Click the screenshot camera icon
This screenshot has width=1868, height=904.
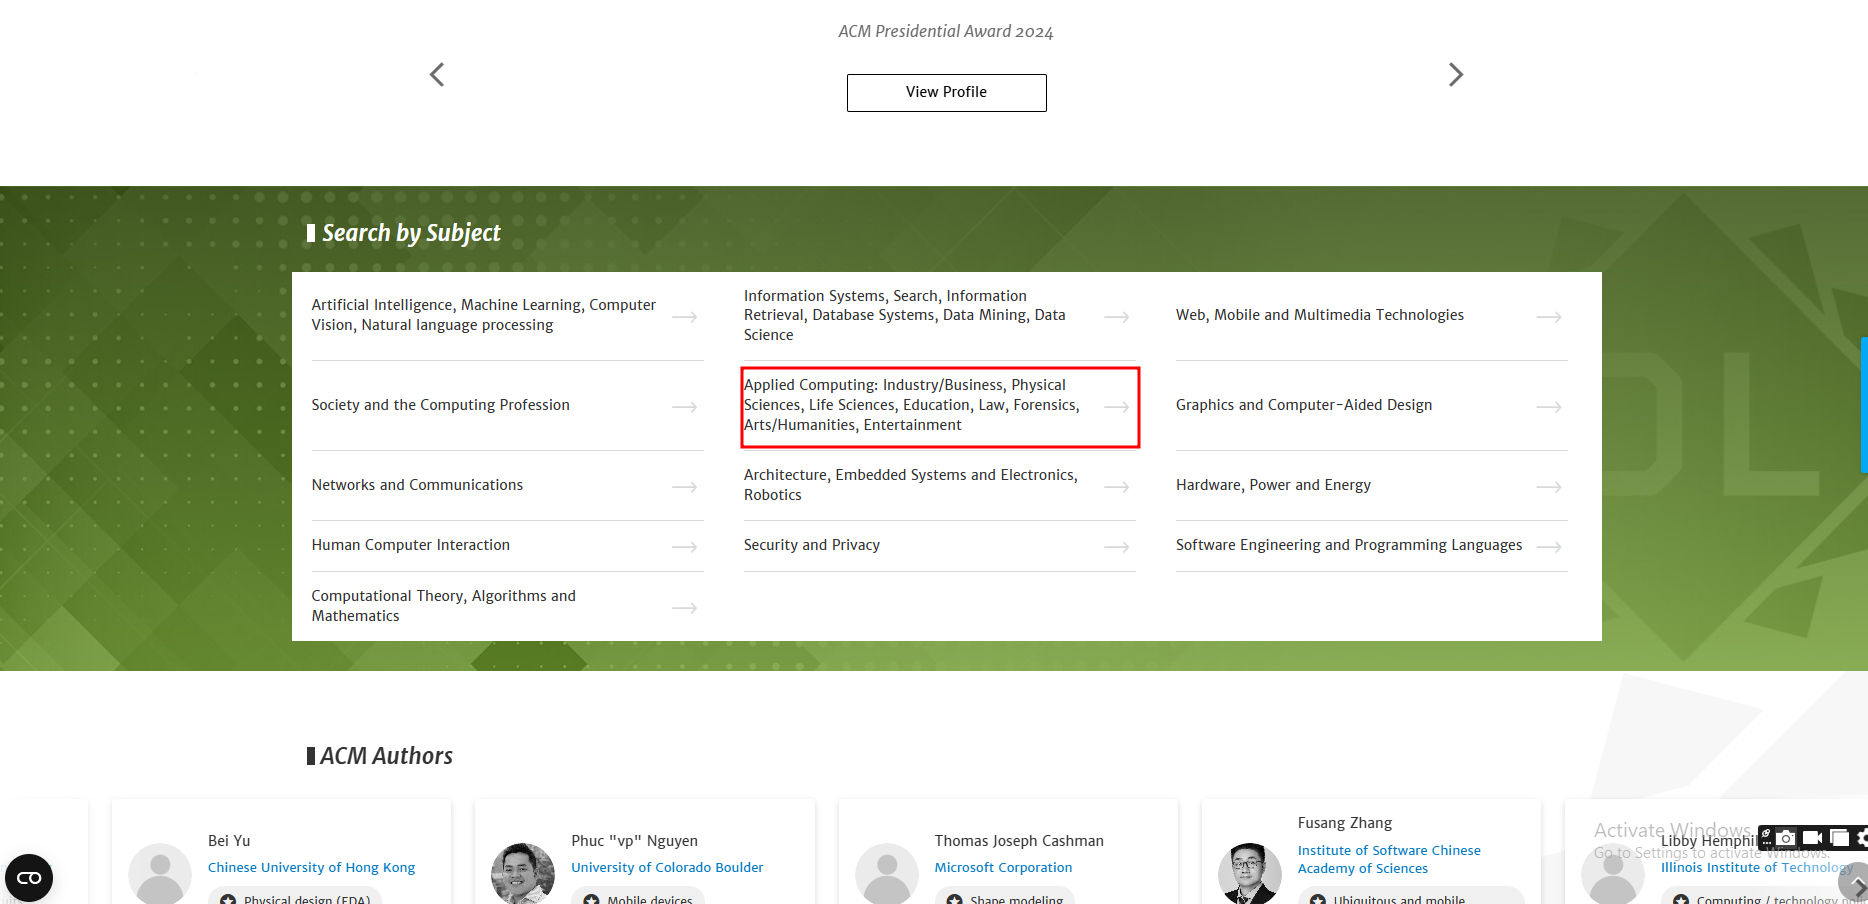pyautogui.click(x=1786, y=838)
